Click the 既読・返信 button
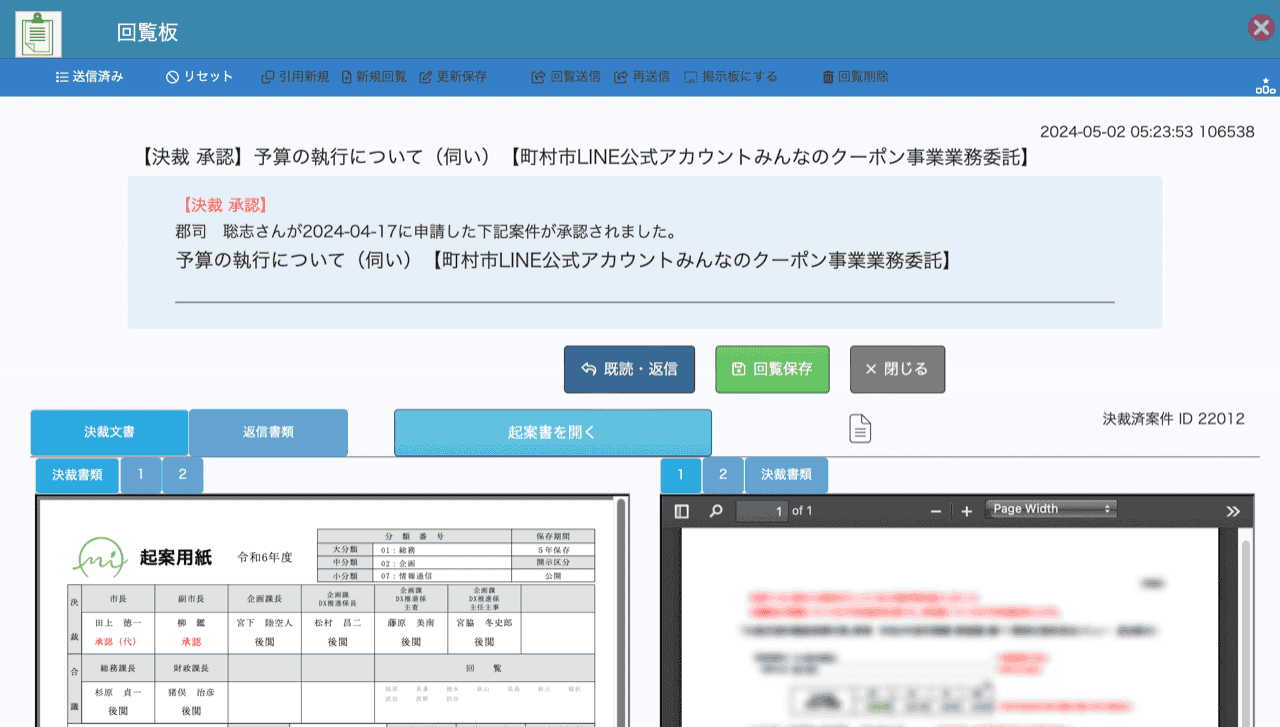The height and width of the screenshot is (727, 1280). point(629,369)
